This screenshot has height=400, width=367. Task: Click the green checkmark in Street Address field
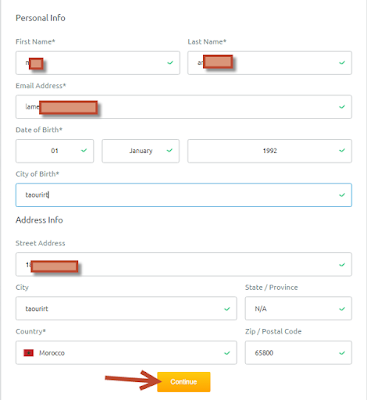(342, 265)
